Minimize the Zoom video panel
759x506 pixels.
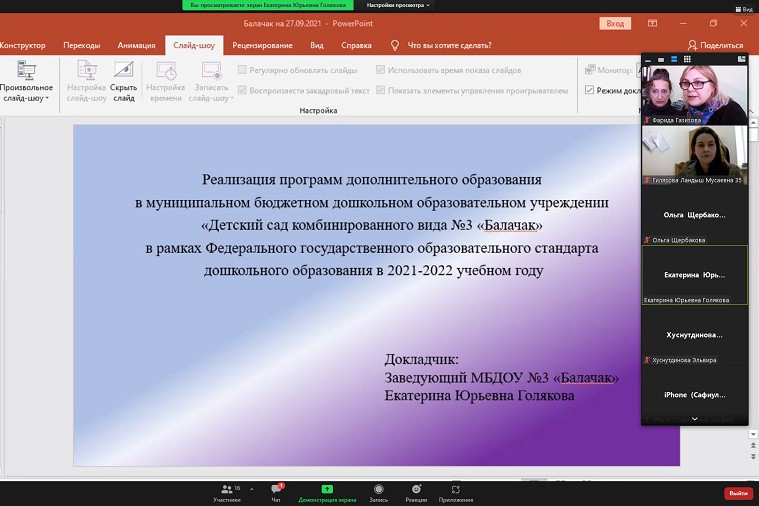pyautogui.click(x=648, y=60)
